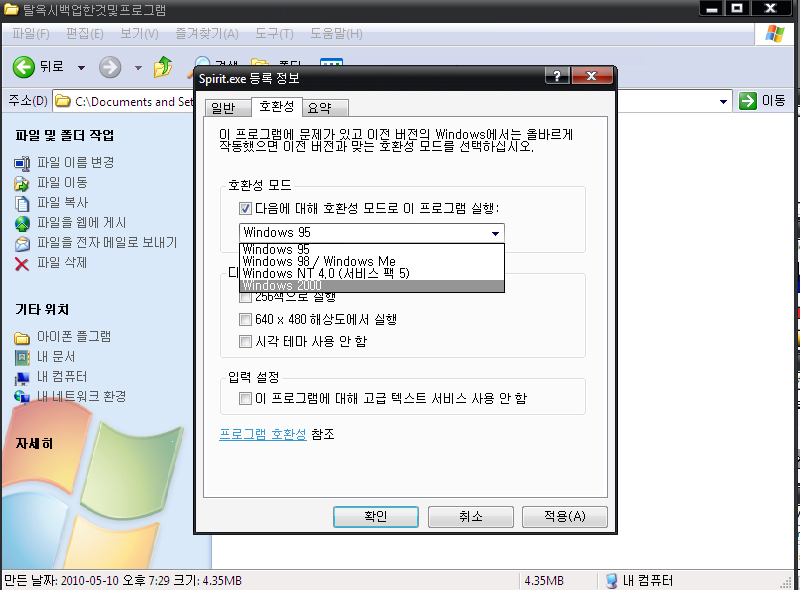Screen dimensions: 800x590
Task: Switch to the 일반 tab
Action: [x=220, y=108]
